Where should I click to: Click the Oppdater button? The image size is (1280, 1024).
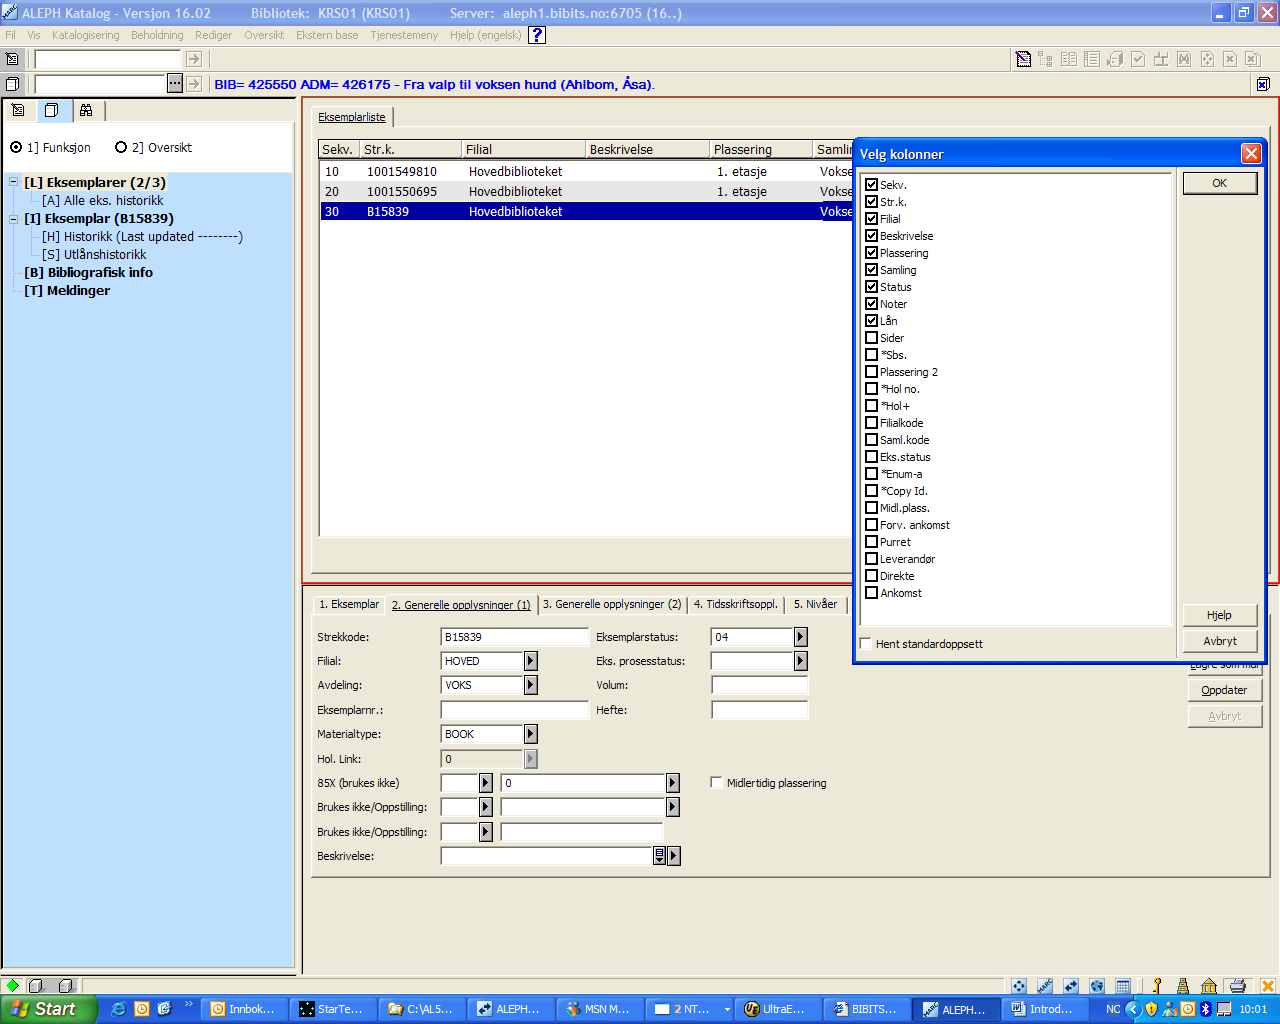(1224, 690)
